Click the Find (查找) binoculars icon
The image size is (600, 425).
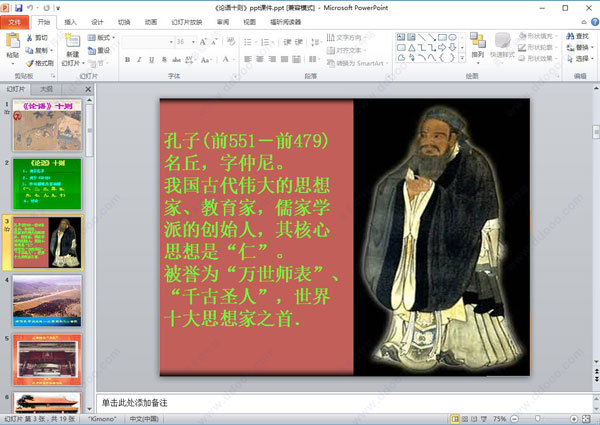tap(571, 36)
